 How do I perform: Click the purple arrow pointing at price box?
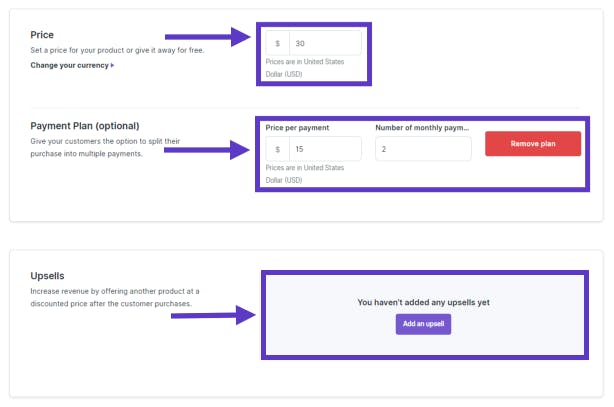[208, 37]
